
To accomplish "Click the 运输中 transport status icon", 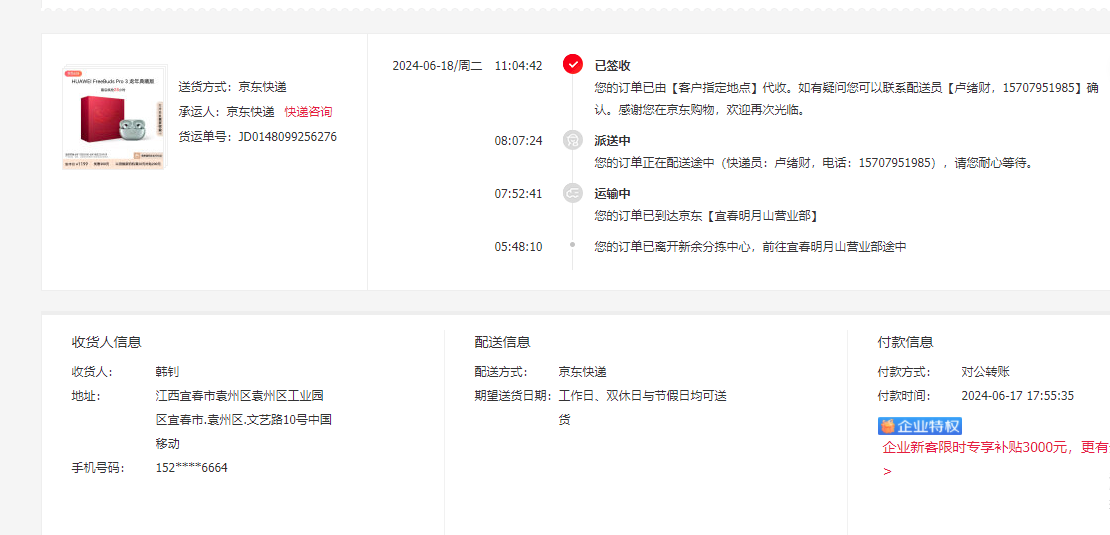I will 573,193.
